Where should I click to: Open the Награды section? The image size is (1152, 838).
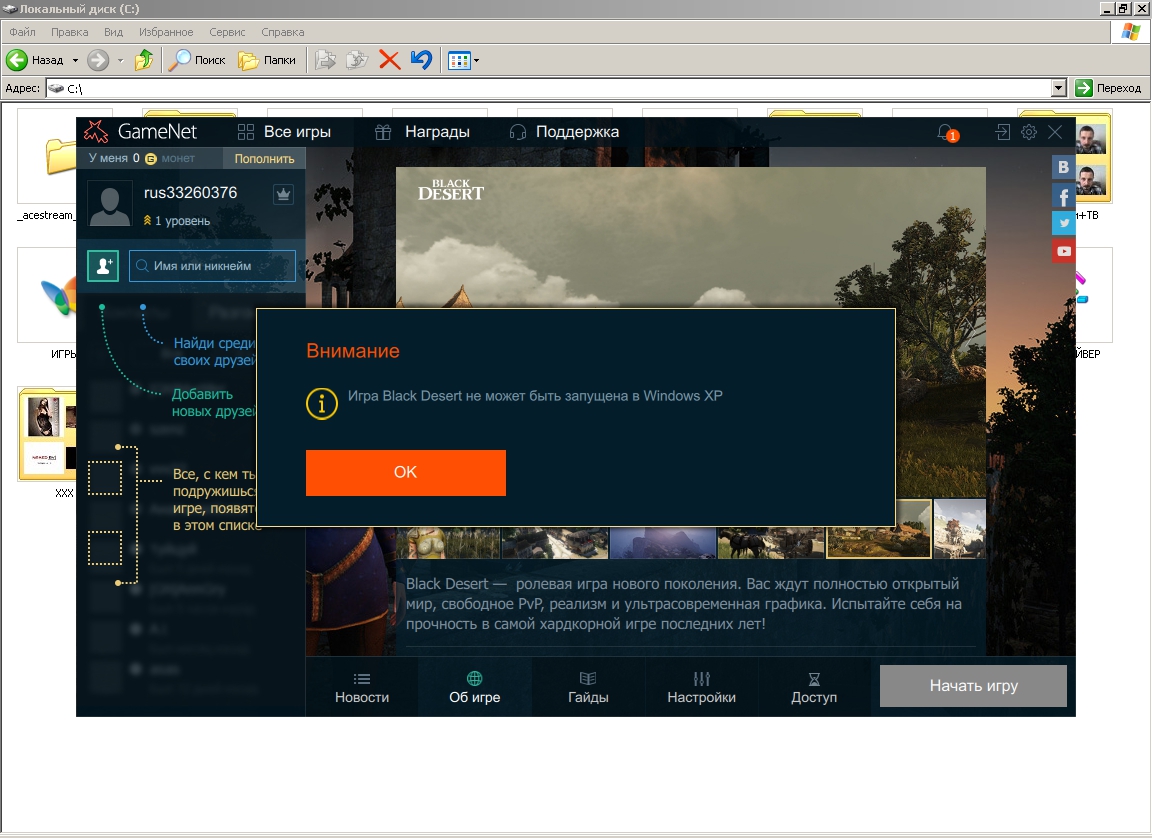click(x=422, y=132)
